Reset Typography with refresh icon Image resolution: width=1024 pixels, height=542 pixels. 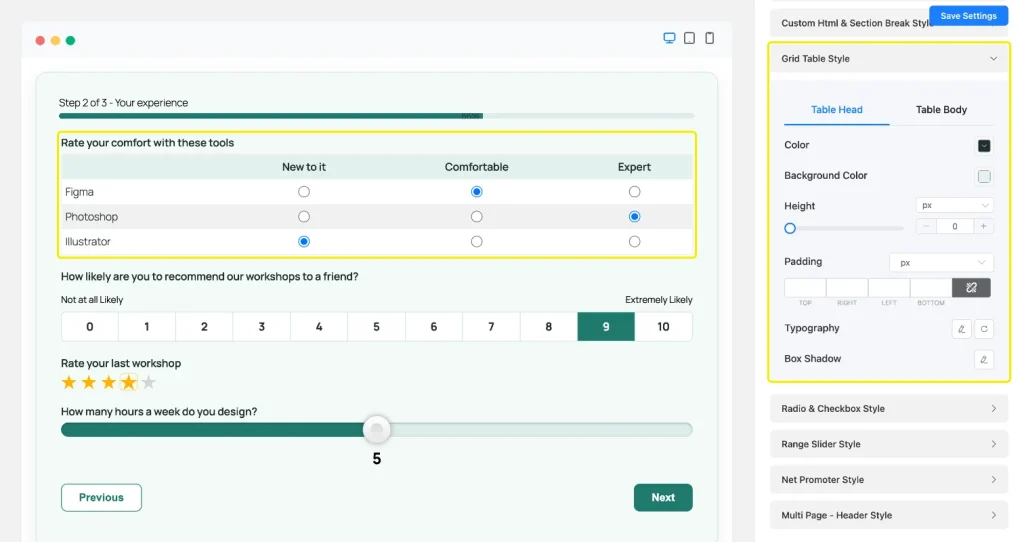(984, 328)
